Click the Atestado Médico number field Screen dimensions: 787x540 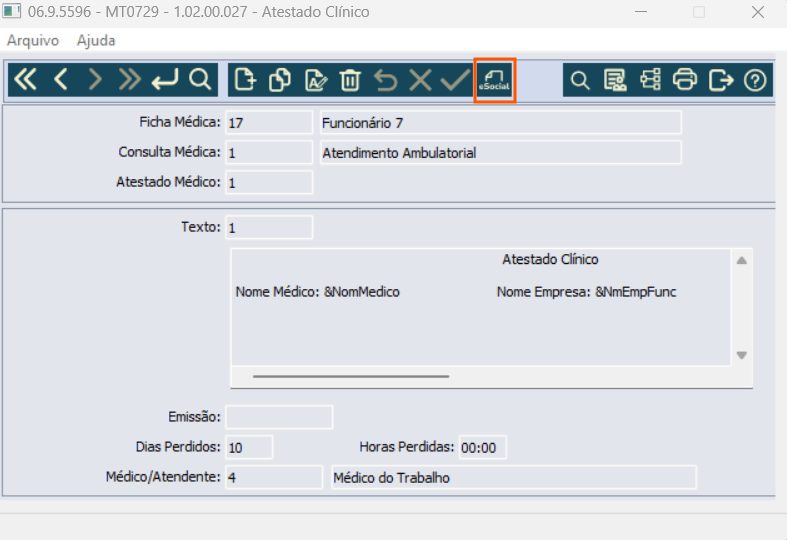click(x=269, y=182)
